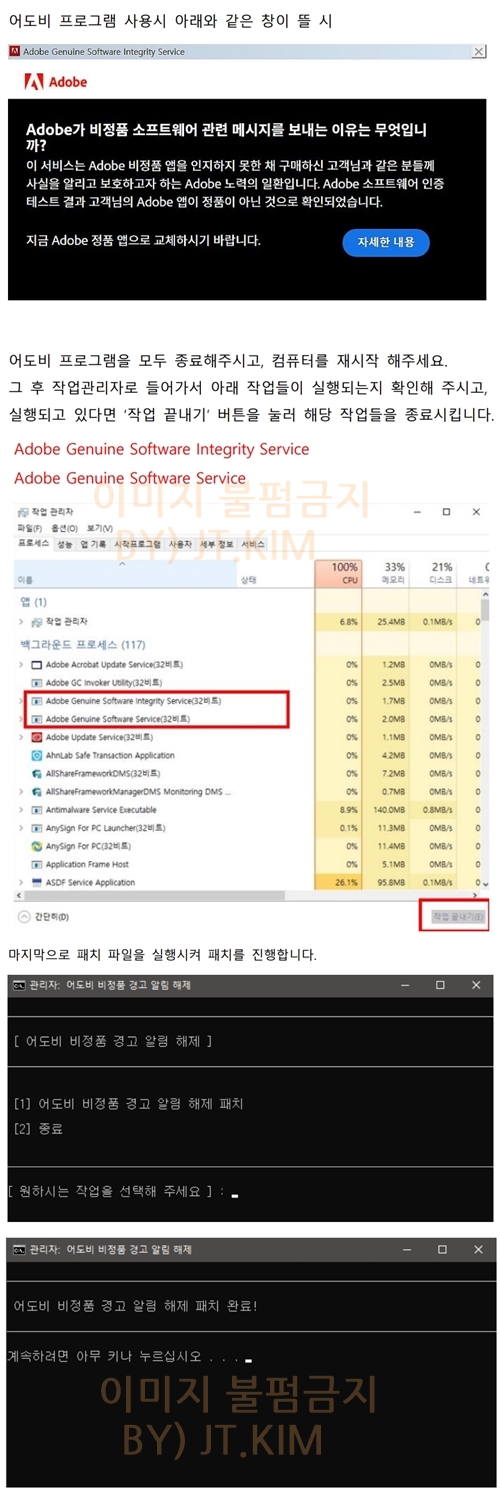Click Adobe Genuine Software Service icon
The width and height of the screenshot is (500, 1503).
point(37,719)
